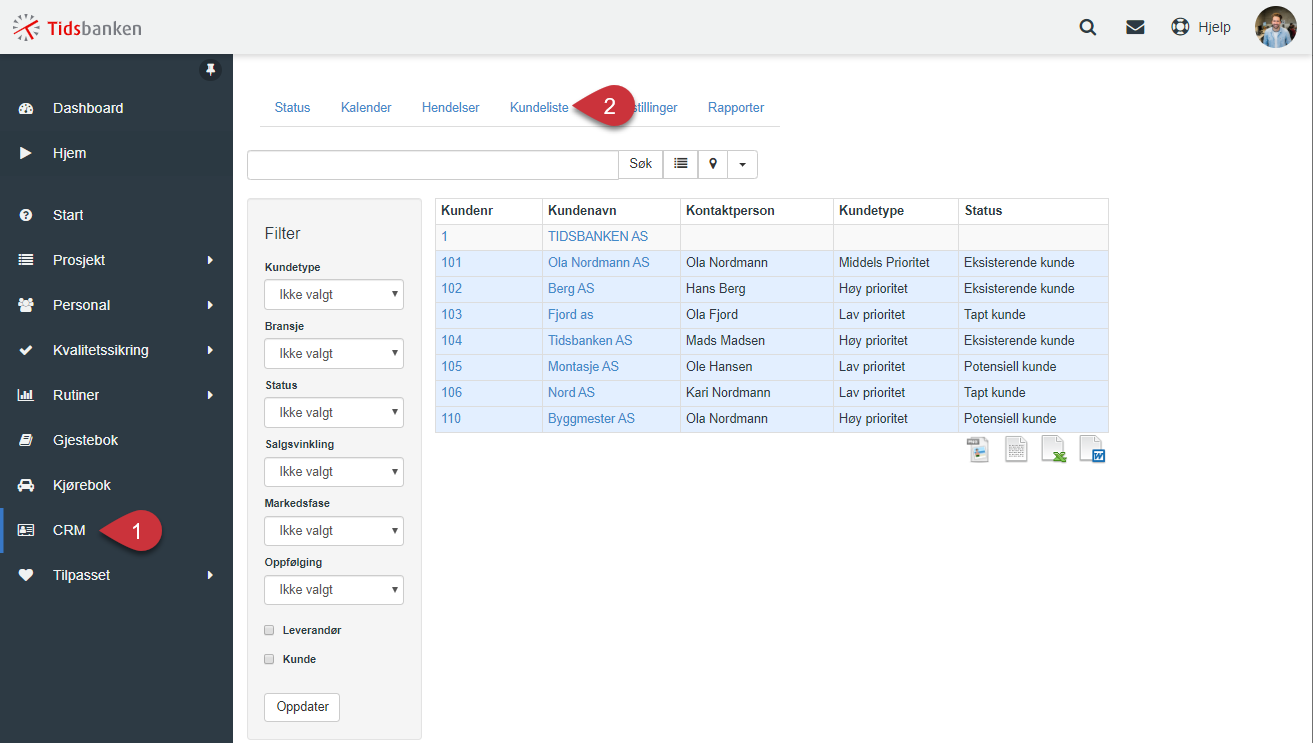This screenshot has height=743, width=1313.
Task: Click the Rutiner bar chart icon
Action: (x=26, y=395)
